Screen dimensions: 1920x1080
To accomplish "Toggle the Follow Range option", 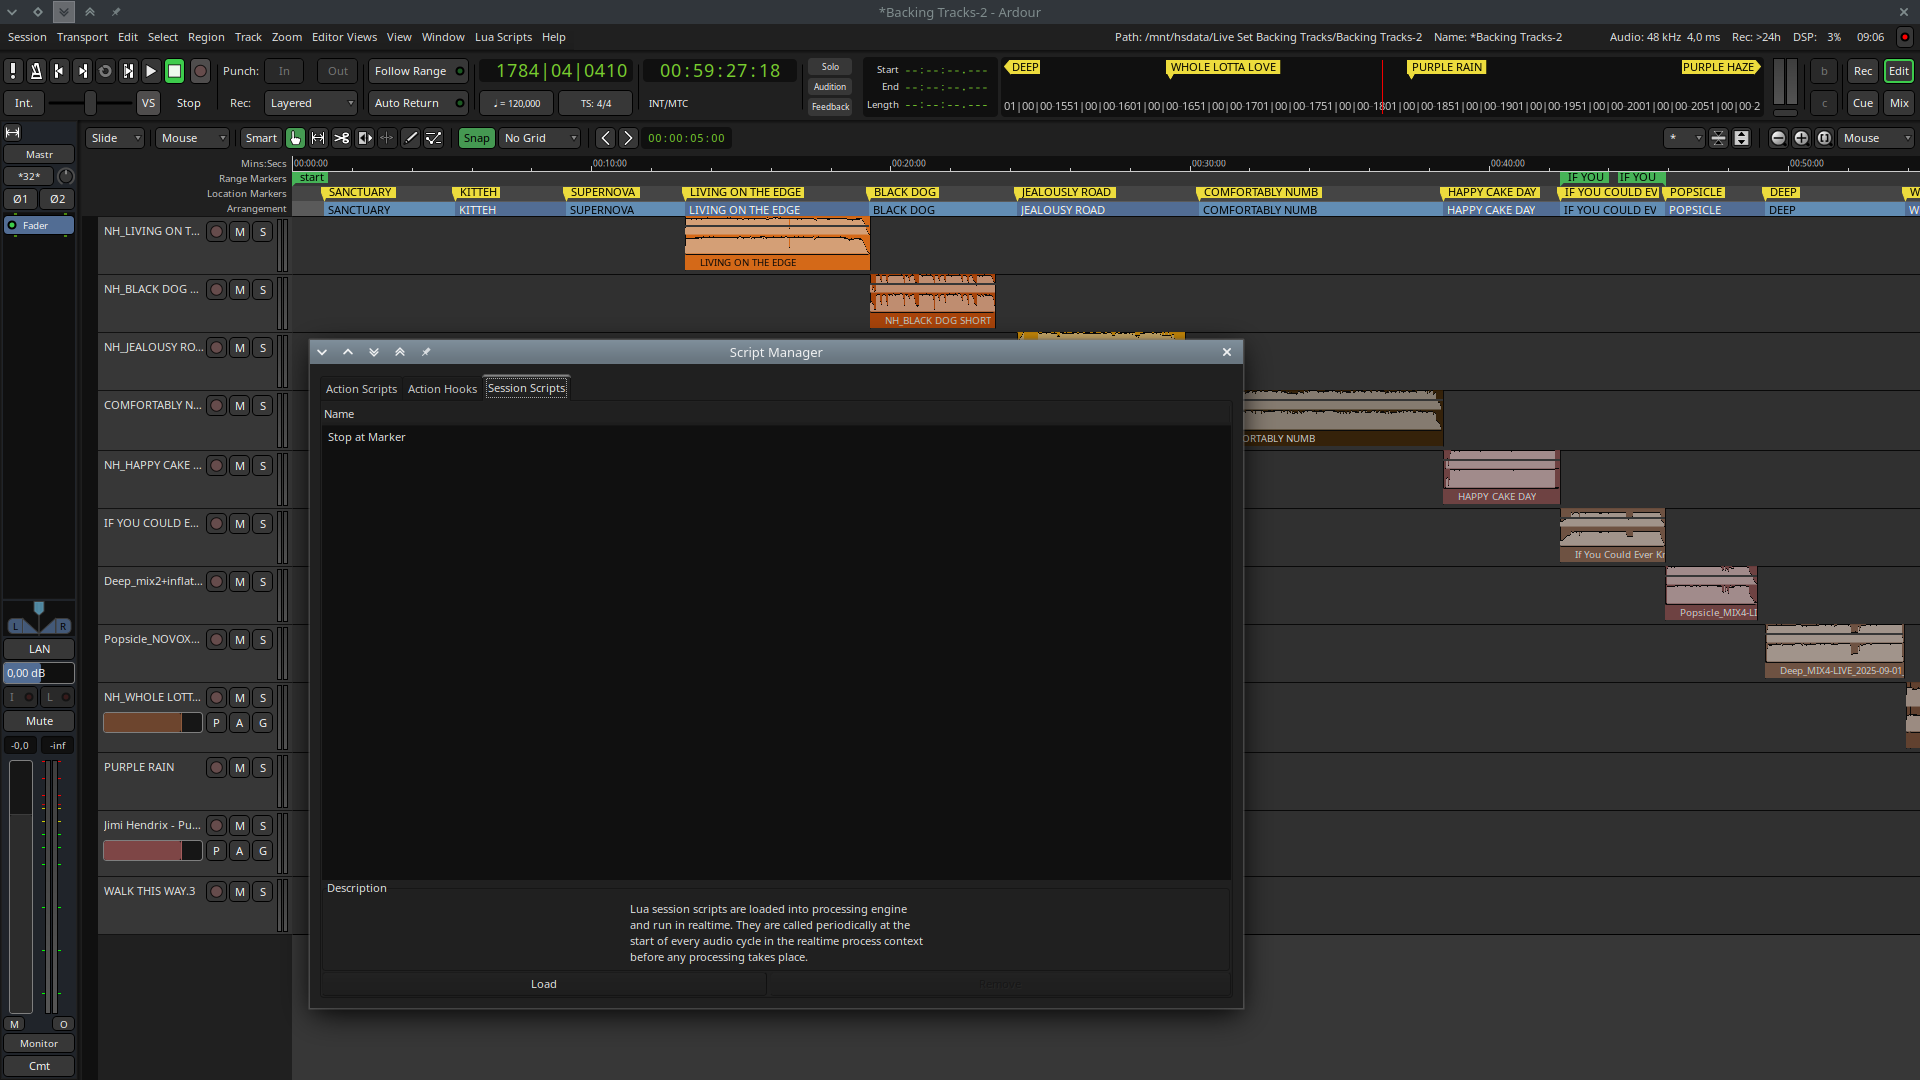I will tap(418, 71).
